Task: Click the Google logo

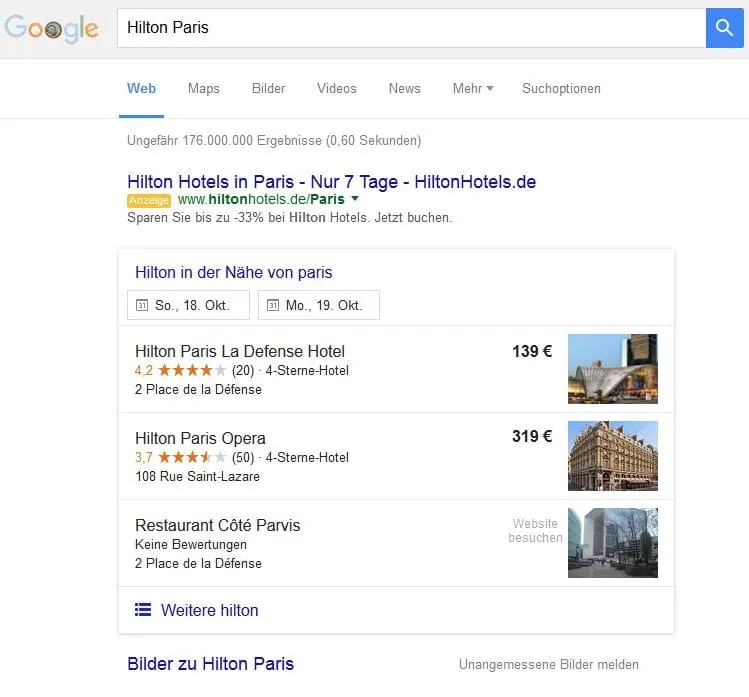Action: point(52,28)
